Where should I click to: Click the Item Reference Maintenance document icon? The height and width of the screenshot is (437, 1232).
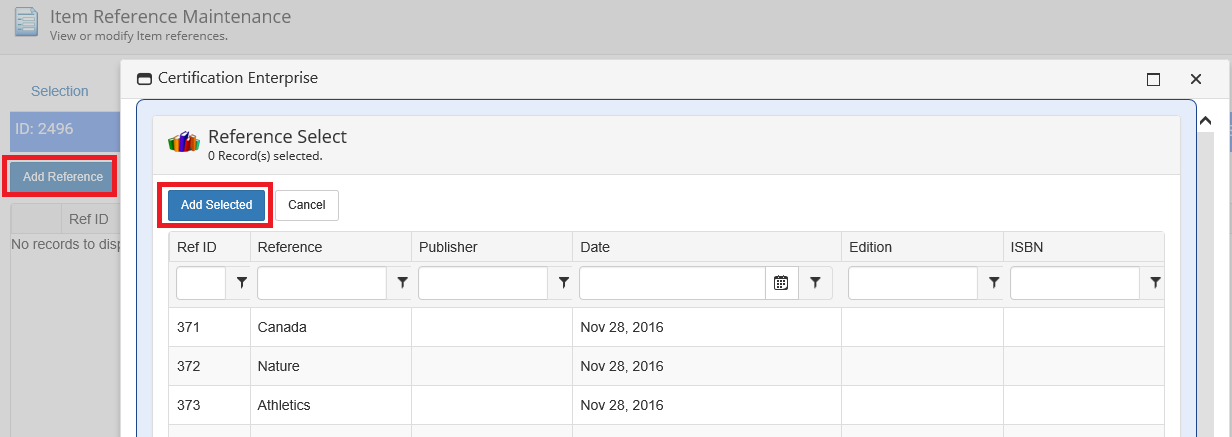26,22
